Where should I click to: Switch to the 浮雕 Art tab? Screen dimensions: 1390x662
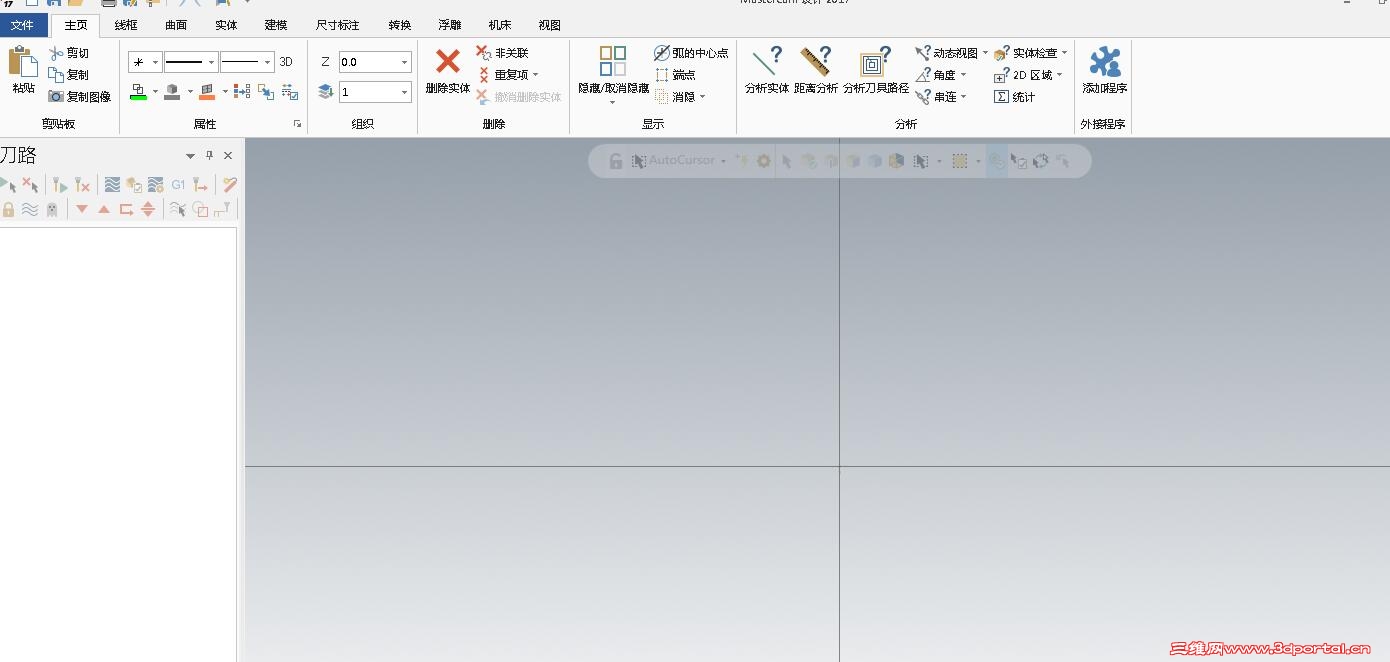pyautogui.click(x=450, y=25)
